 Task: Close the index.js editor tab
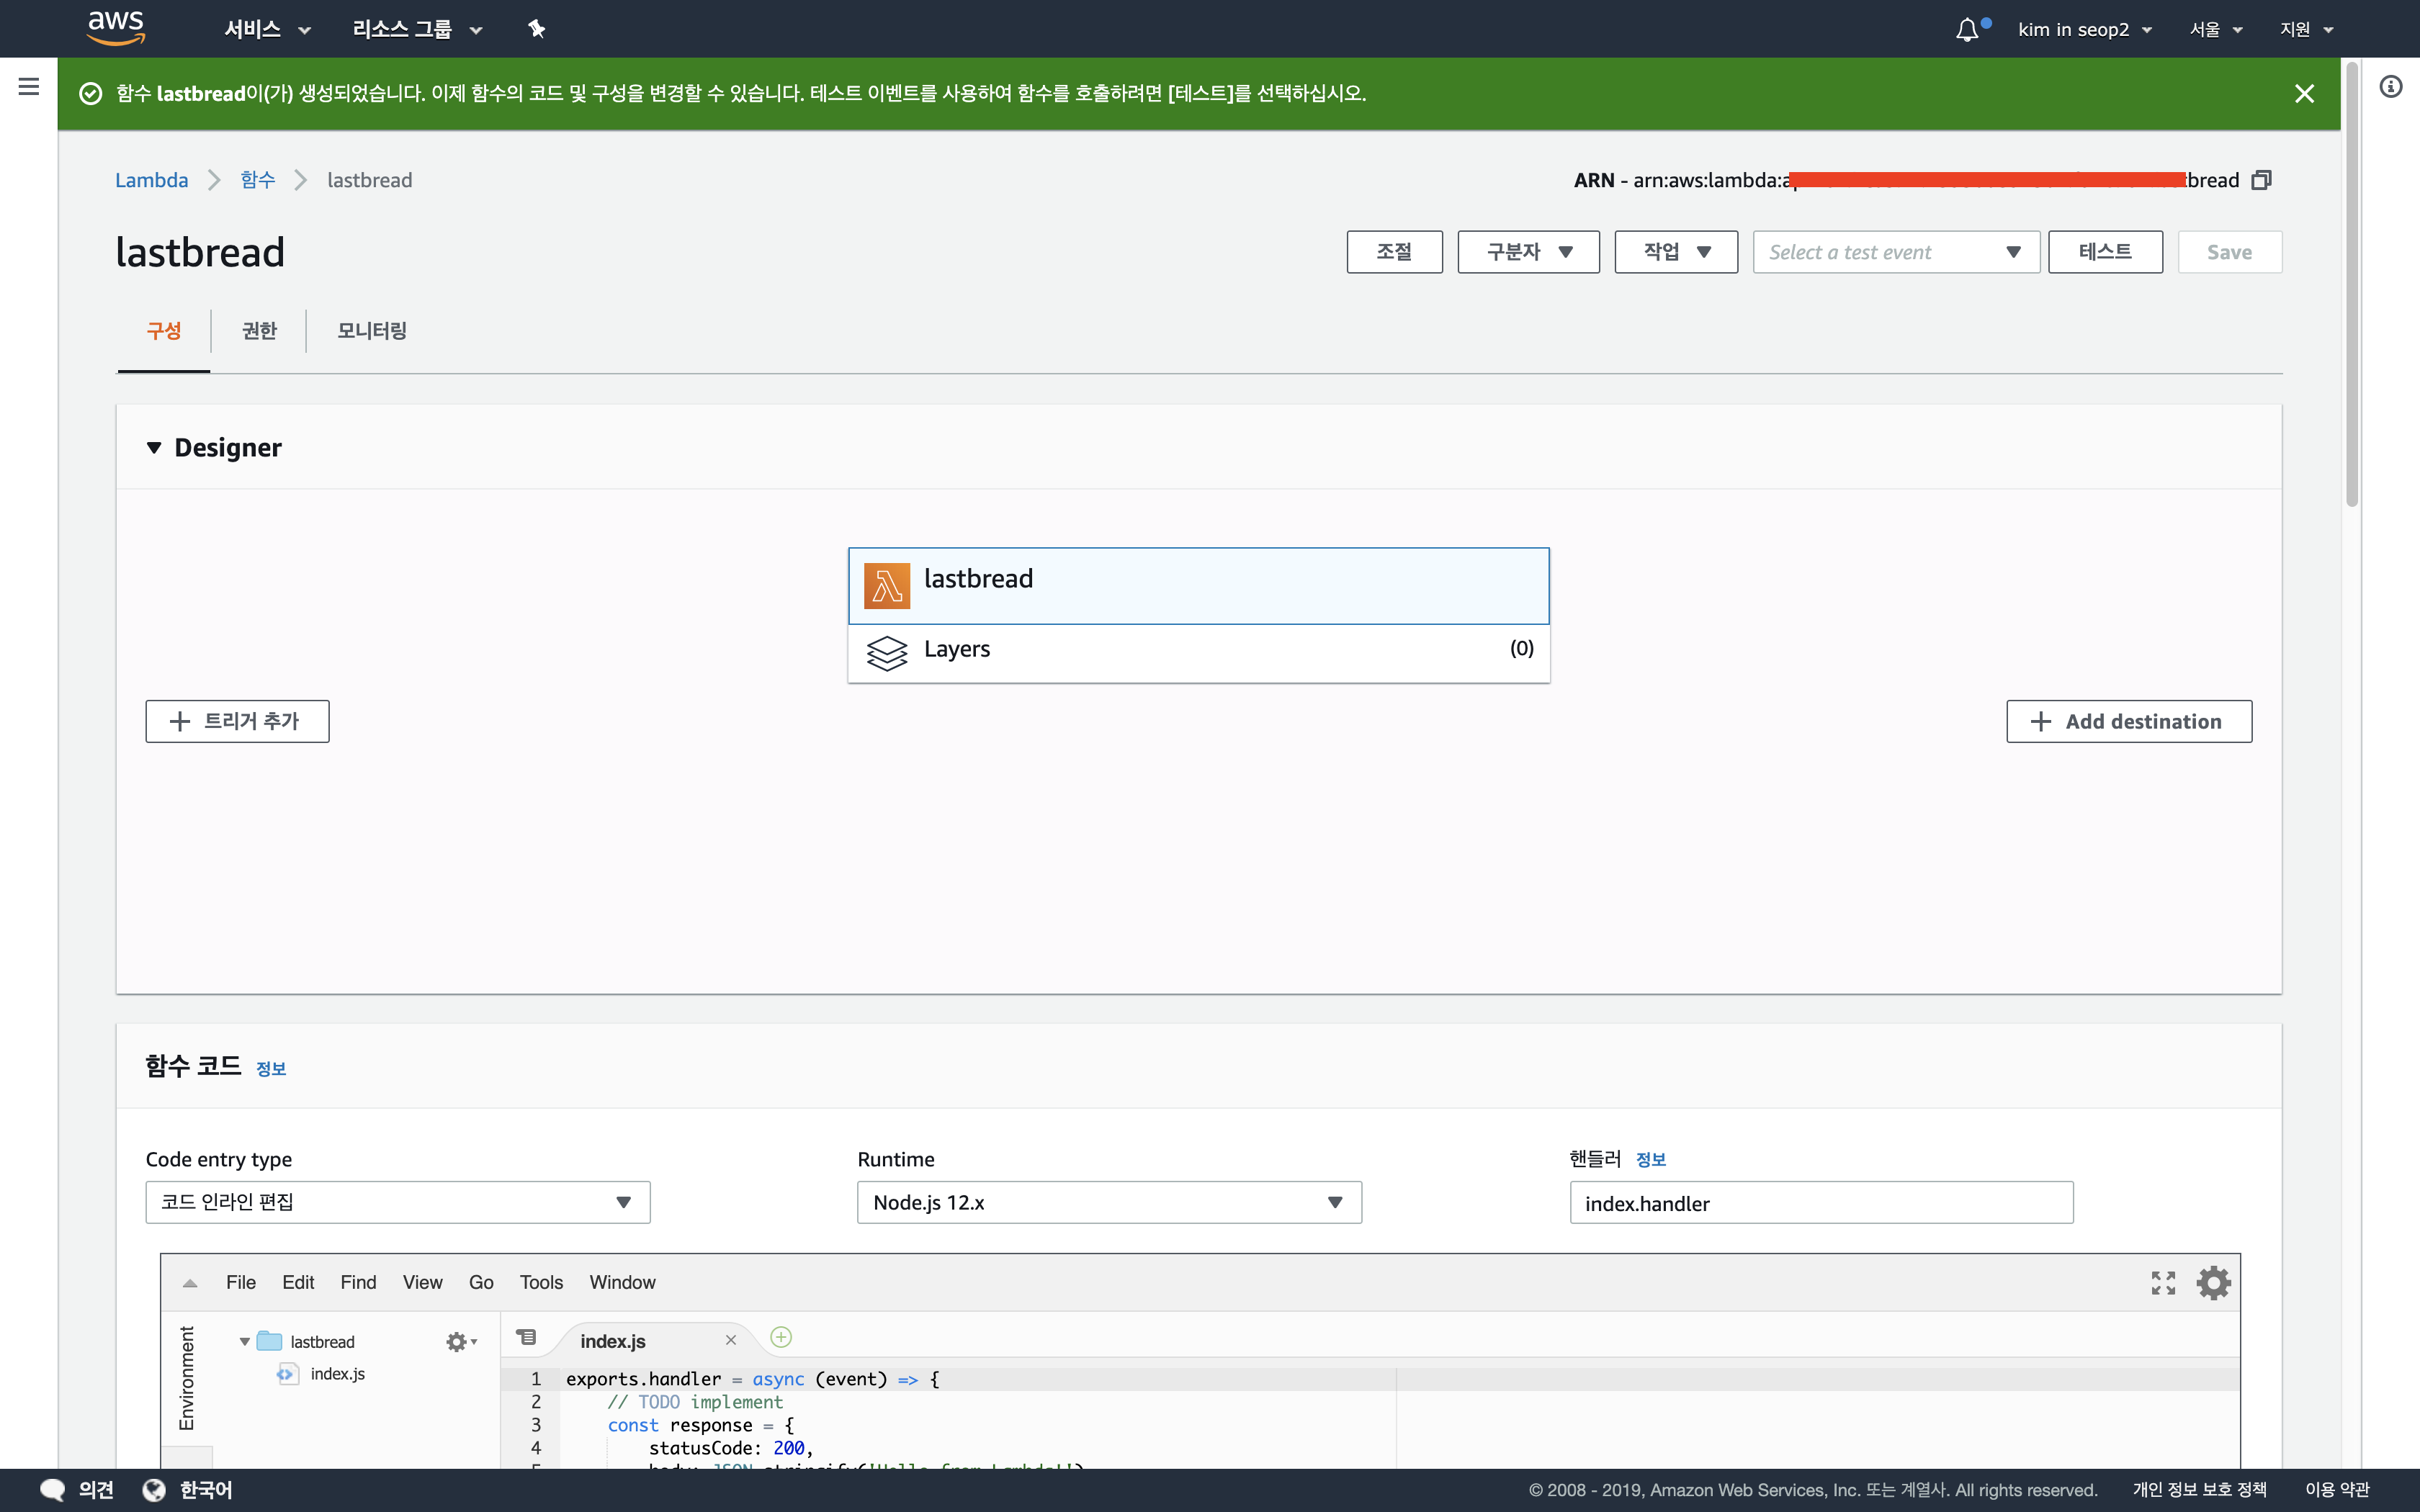[731, 1340]
